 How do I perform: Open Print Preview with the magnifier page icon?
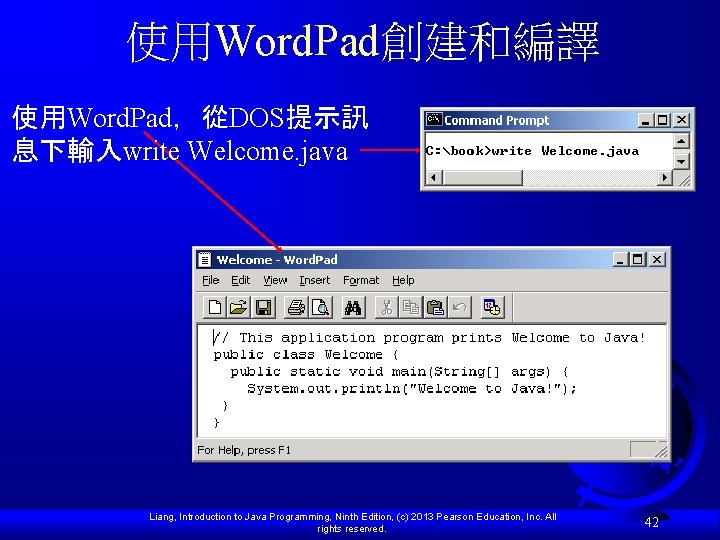point(321,307)
